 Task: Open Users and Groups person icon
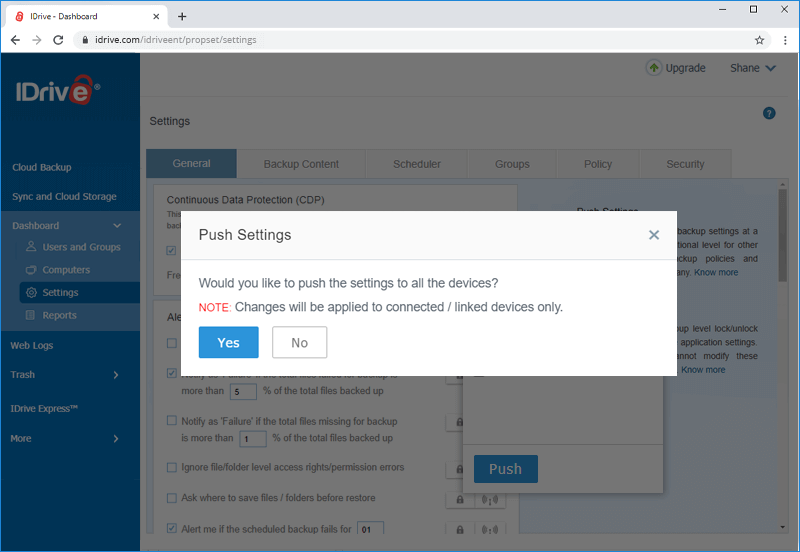point(31,247)
